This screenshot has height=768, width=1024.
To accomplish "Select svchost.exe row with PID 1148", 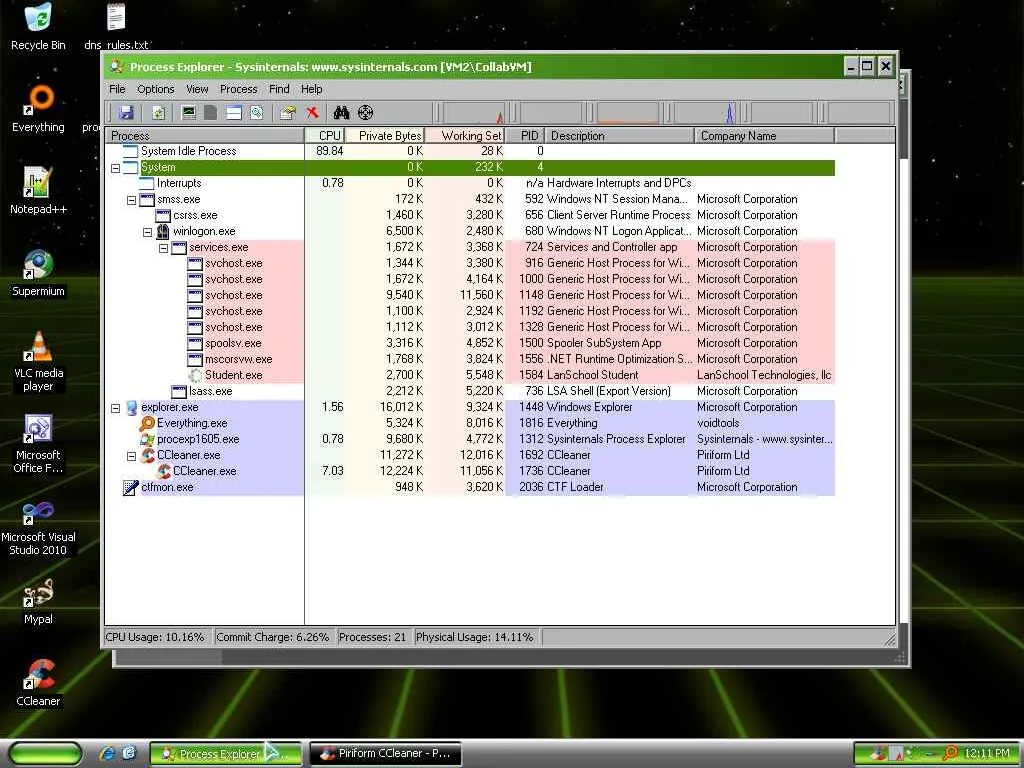I will [x=470, y=295].
